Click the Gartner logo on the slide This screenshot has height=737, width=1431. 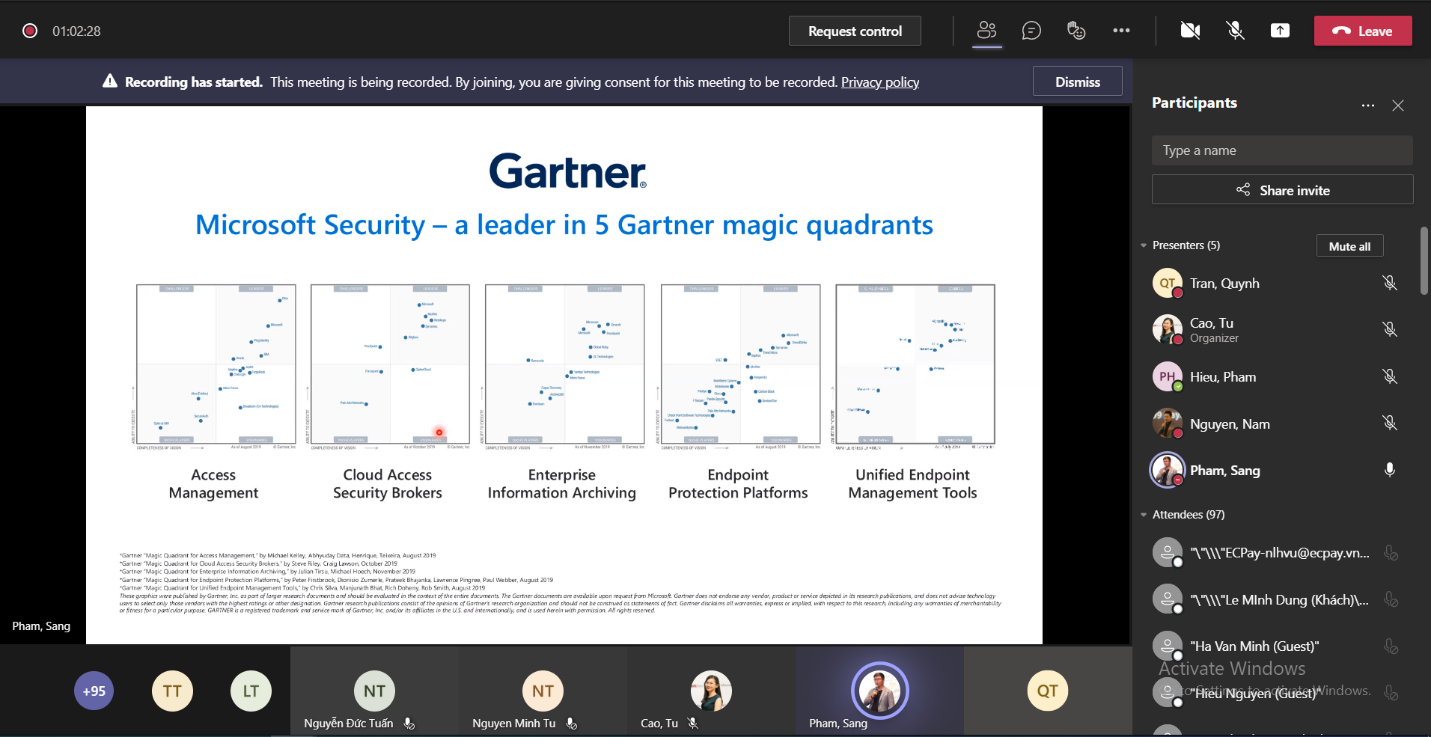pyautogui.click(x=568, y=170)
